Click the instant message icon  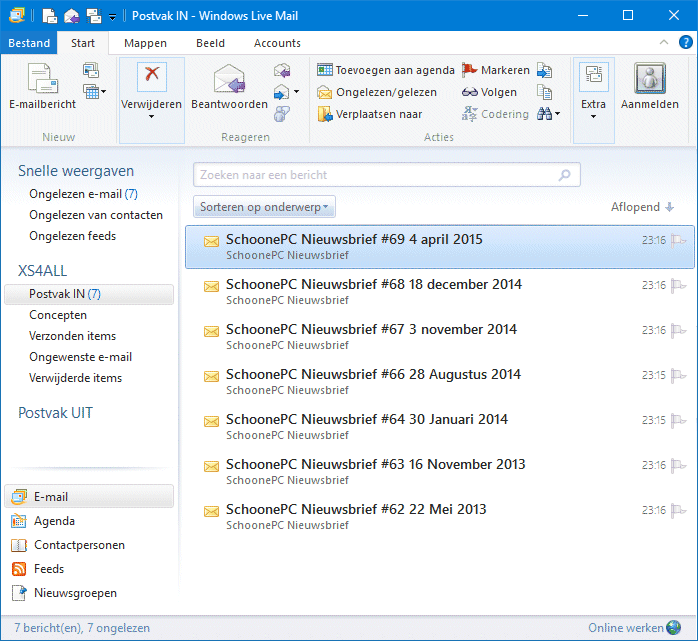282,114
